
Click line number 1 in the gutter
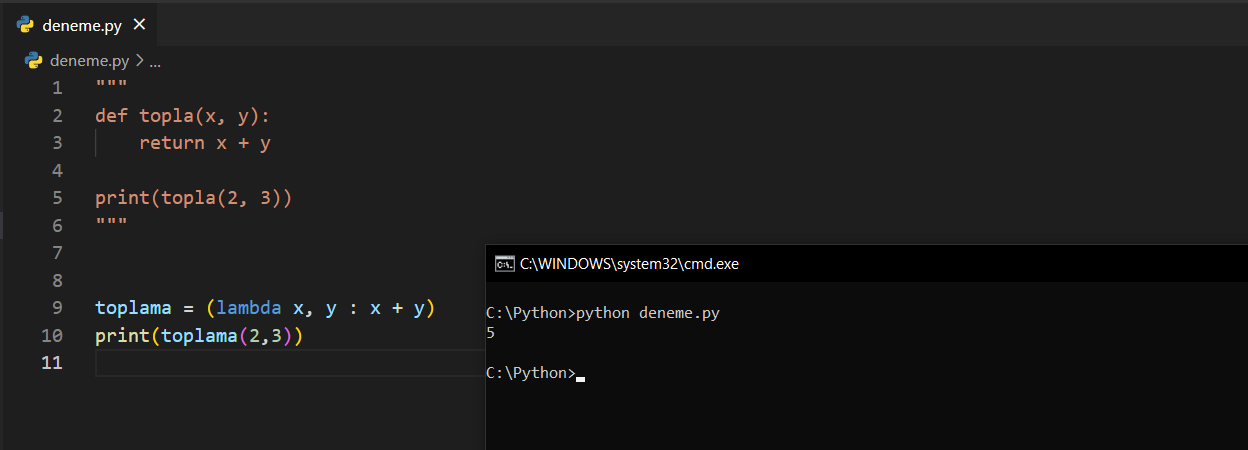pos(57,87)
